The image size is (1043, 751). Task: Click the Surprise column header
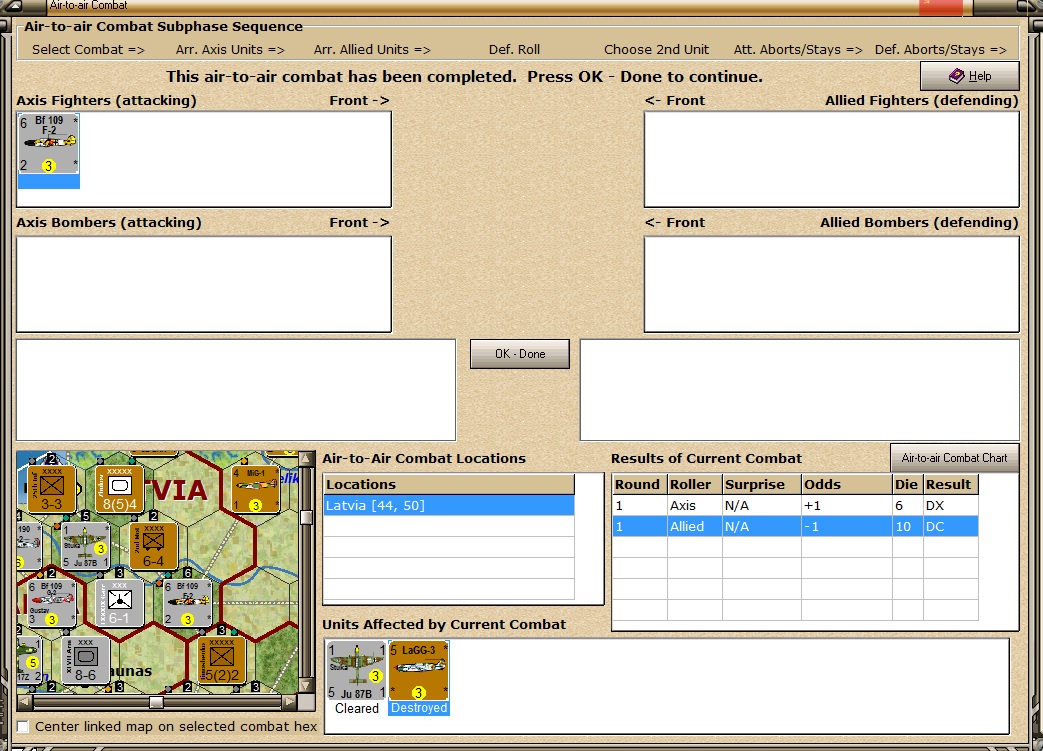[x=762, y=484]
